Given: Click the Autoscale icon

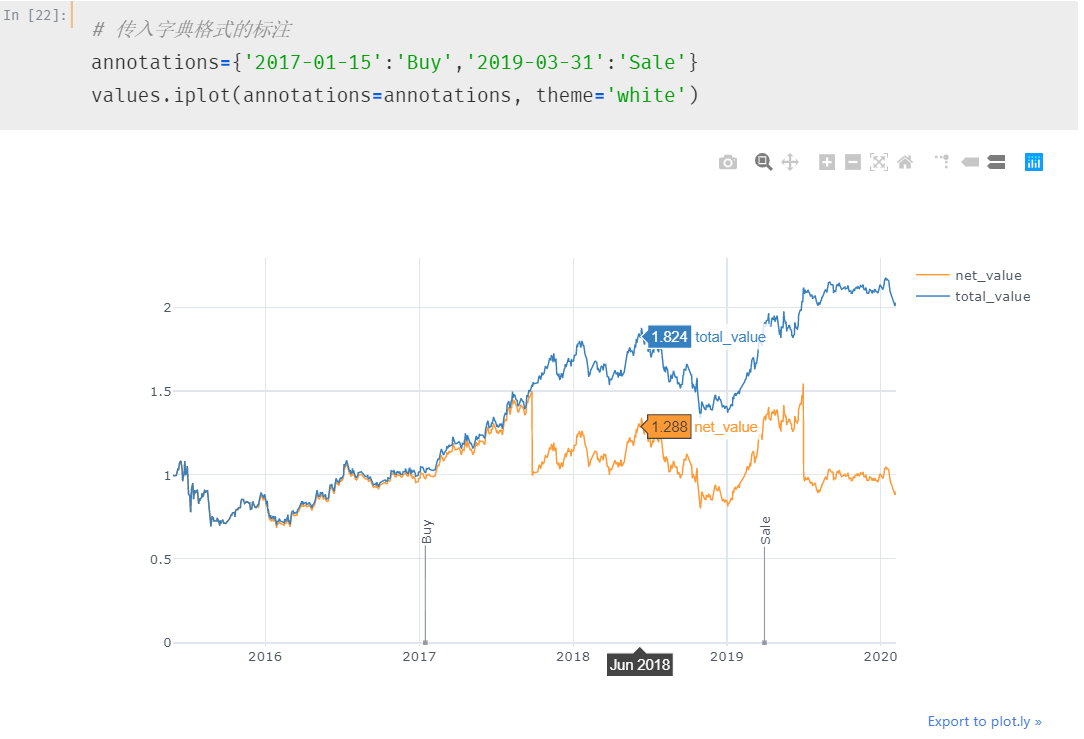Looking at the screenshot, I should [x=878, y=161].
